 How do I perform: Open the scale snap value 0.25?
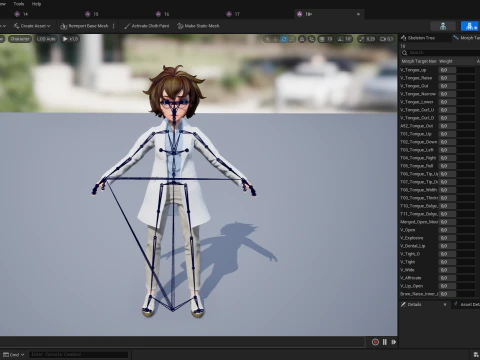coord(370,39)
